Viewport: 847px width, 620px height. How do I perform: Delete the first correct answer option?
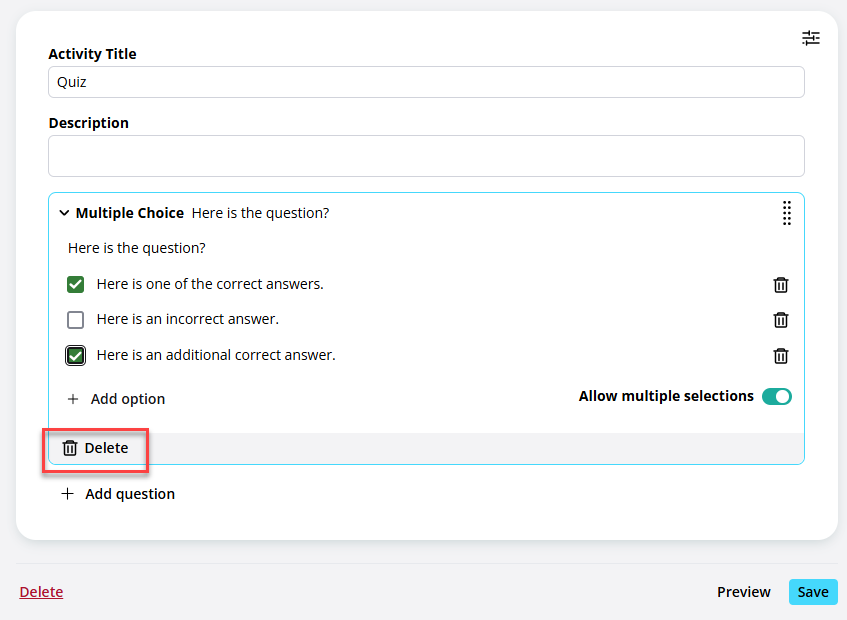point(781,285)
